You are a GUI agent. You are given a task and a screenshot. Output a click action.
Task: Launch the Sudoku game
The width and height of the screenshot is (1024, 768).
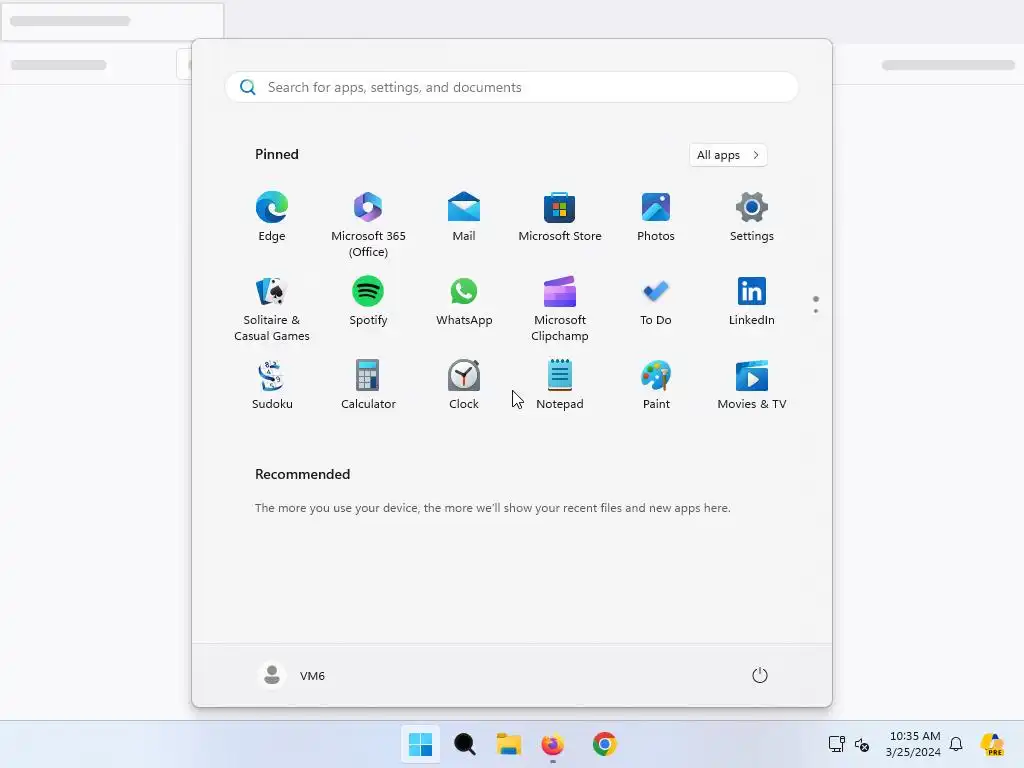click(x=272, y=385)
